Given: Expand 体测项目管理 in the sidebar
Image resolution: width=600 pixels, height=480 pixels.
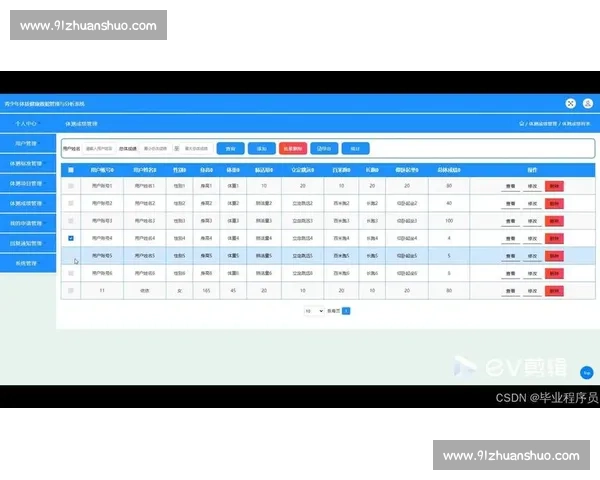Looking at the screenshot, I should pos(28,183).
